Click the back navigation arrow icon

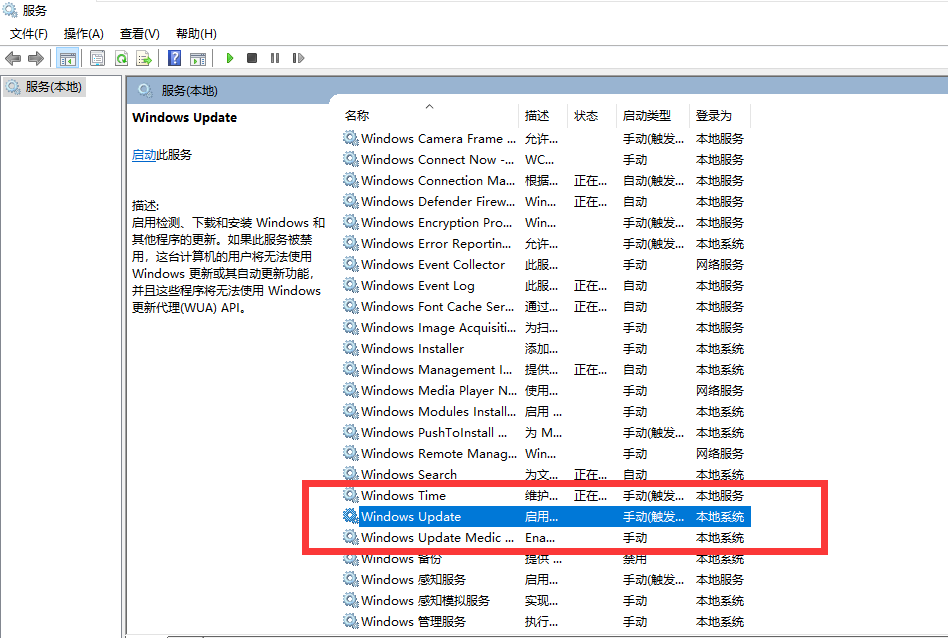pos(12,57)
